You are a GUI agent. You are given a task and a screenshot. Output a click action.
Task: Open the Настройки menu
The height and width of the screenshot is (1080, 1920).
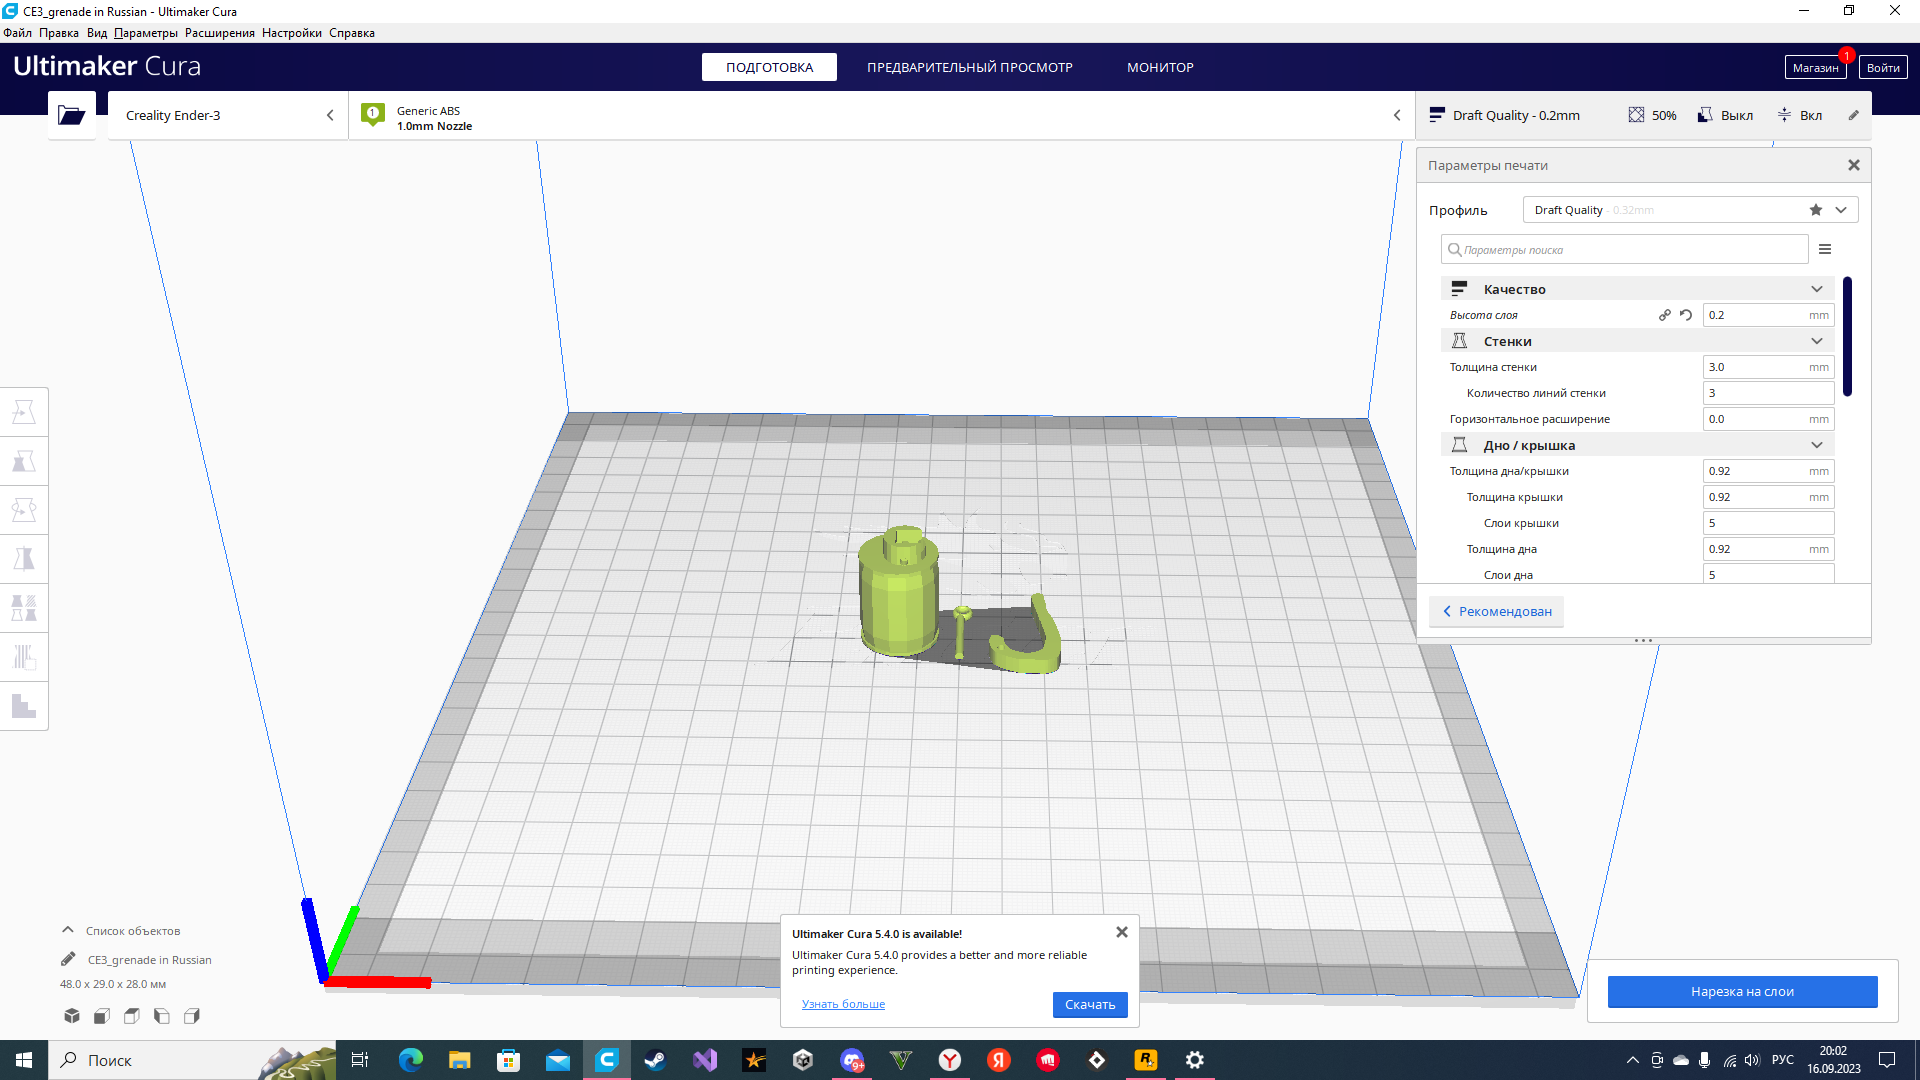coord(291,33)
